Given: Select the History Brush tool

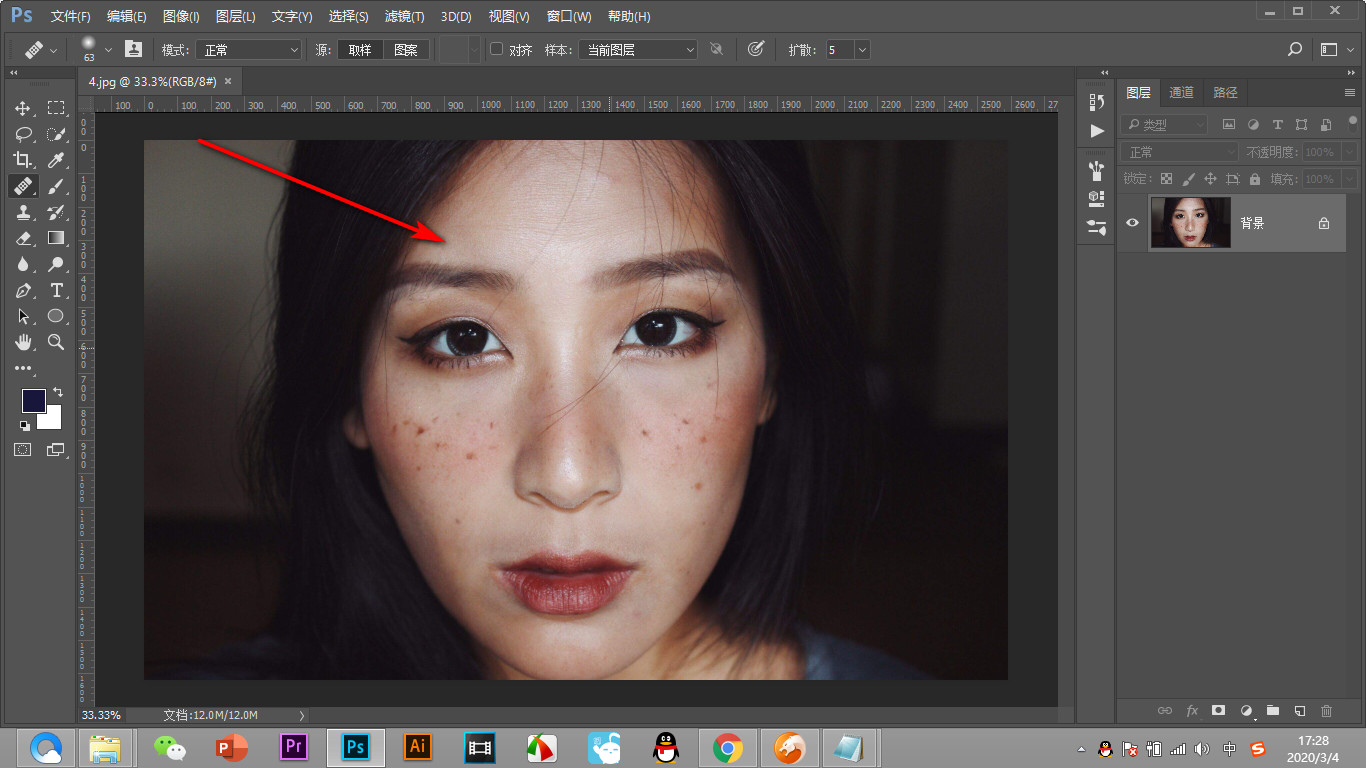Looking at the screenshot, I should (56, 212).
